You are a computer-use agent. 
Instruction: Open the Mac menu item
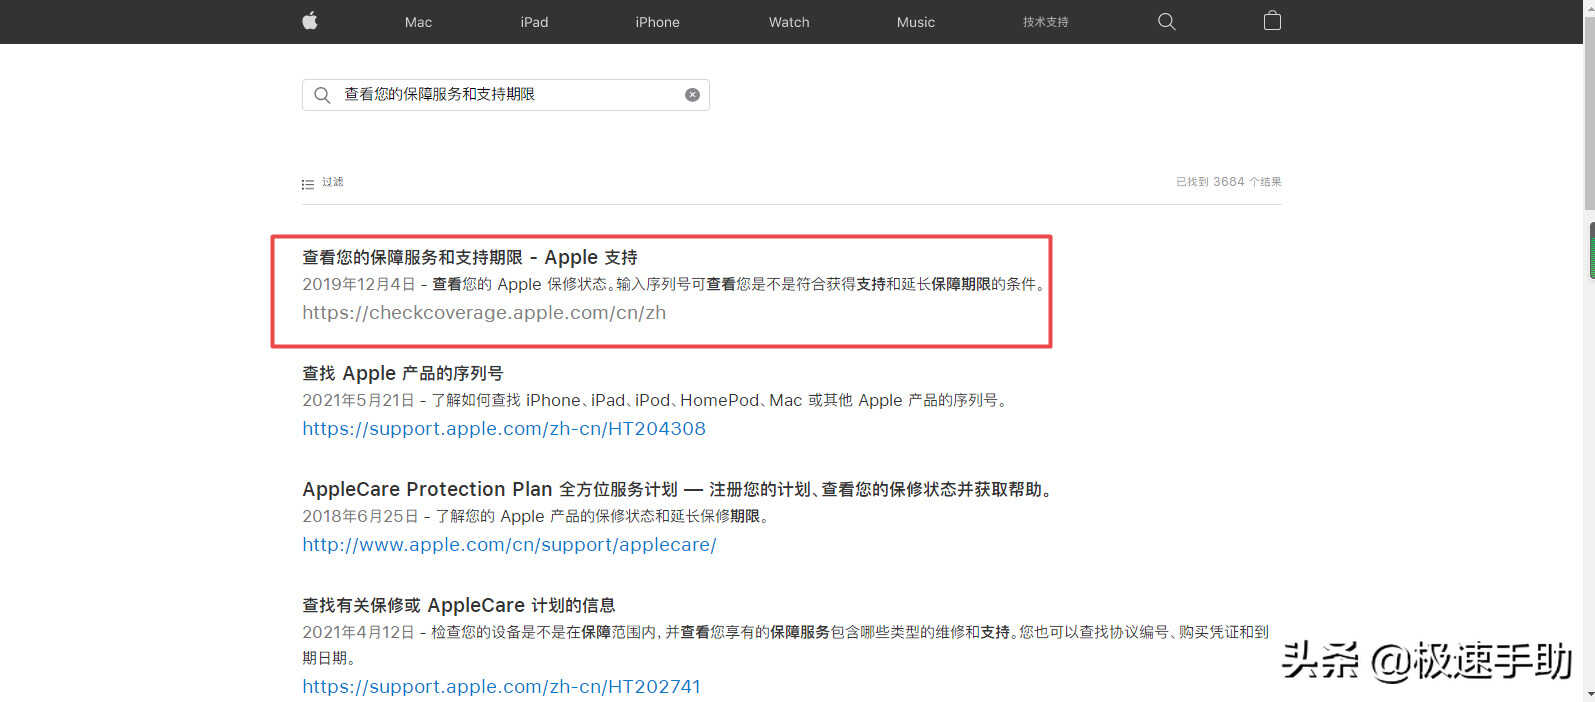(418, 22)
